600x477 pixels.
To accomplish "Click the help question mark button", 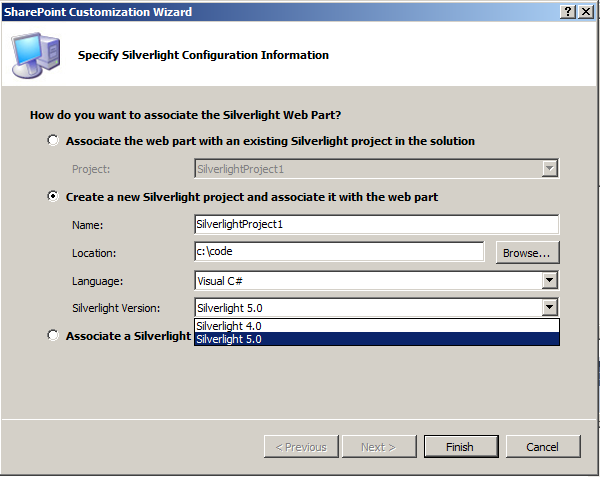I will (x=568, y=12).
